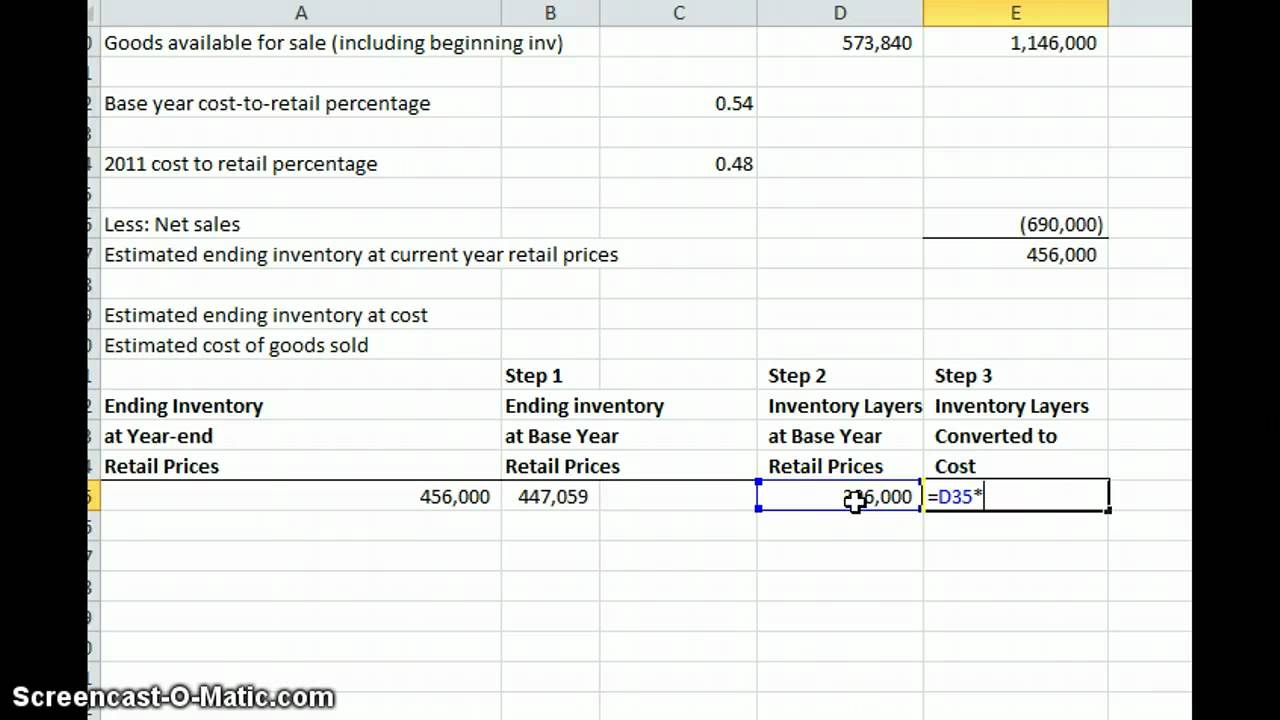Viewport: 1280px width, 720px height.
Task: Click the 'Step 2' heading cell
Action: 840,376
